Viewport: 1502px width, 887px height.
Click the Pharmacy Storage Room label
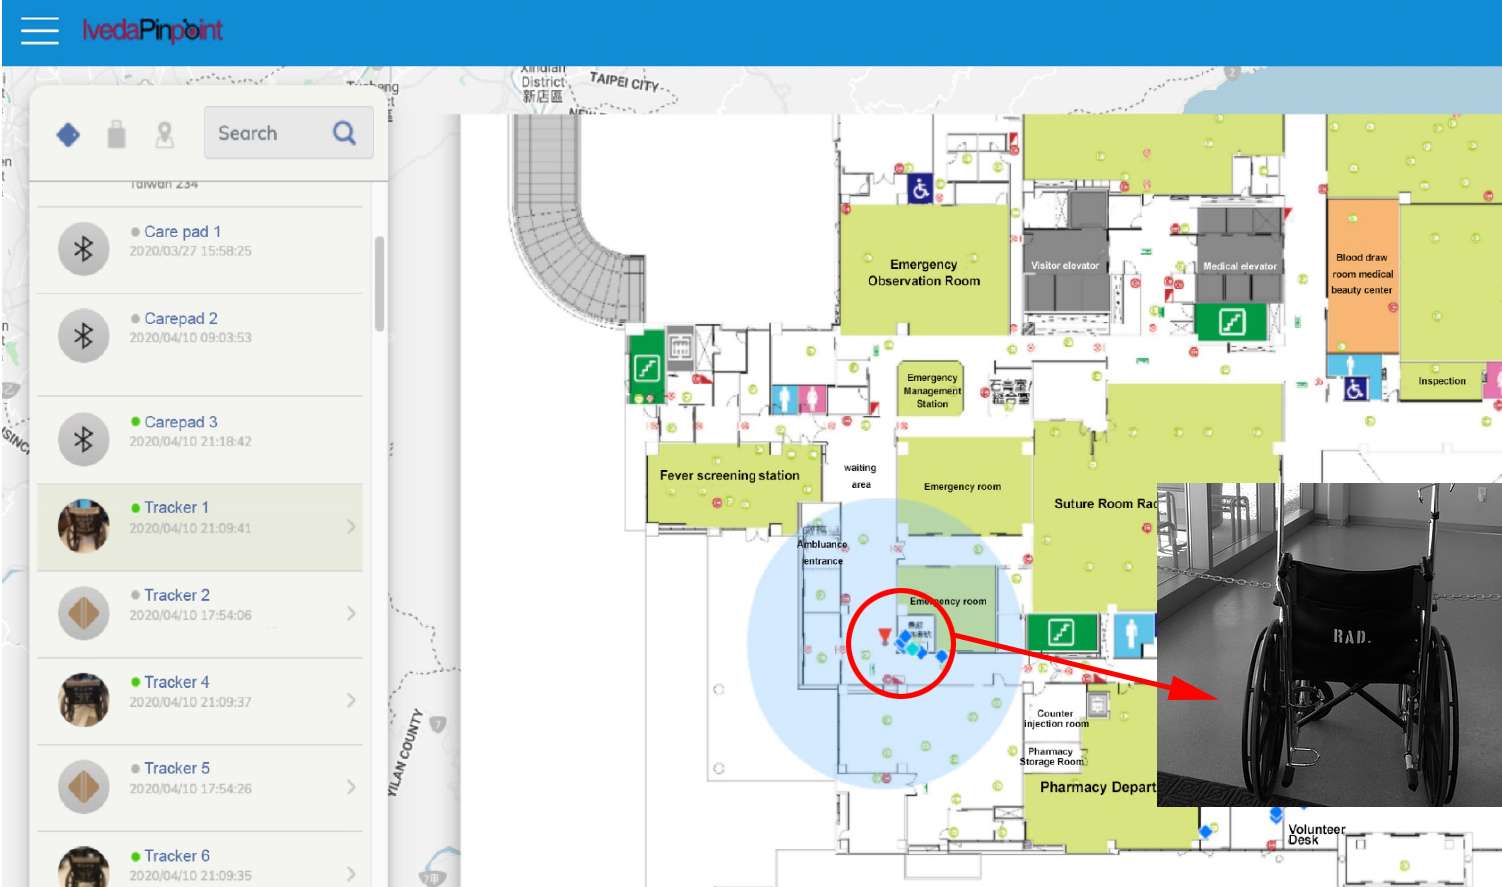pyautogui.click(x=1052, y=756)
